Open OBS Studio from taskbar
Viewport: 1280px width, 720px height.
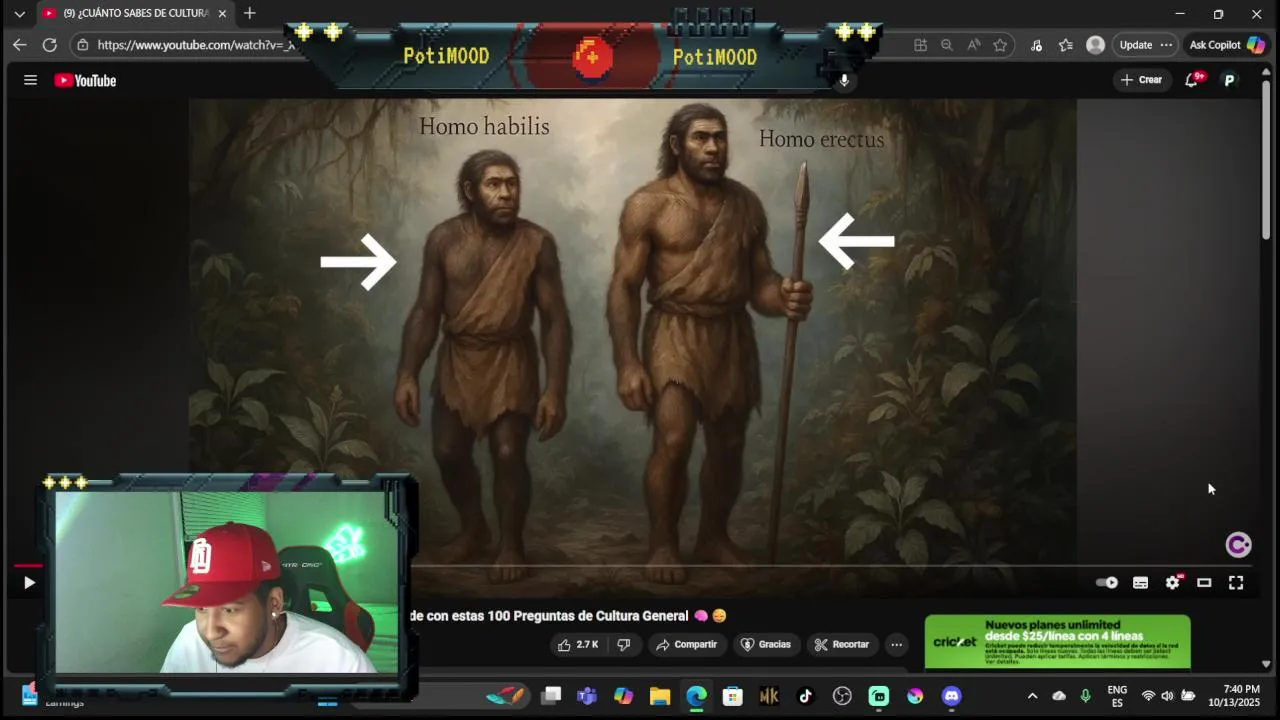point(842,696)
